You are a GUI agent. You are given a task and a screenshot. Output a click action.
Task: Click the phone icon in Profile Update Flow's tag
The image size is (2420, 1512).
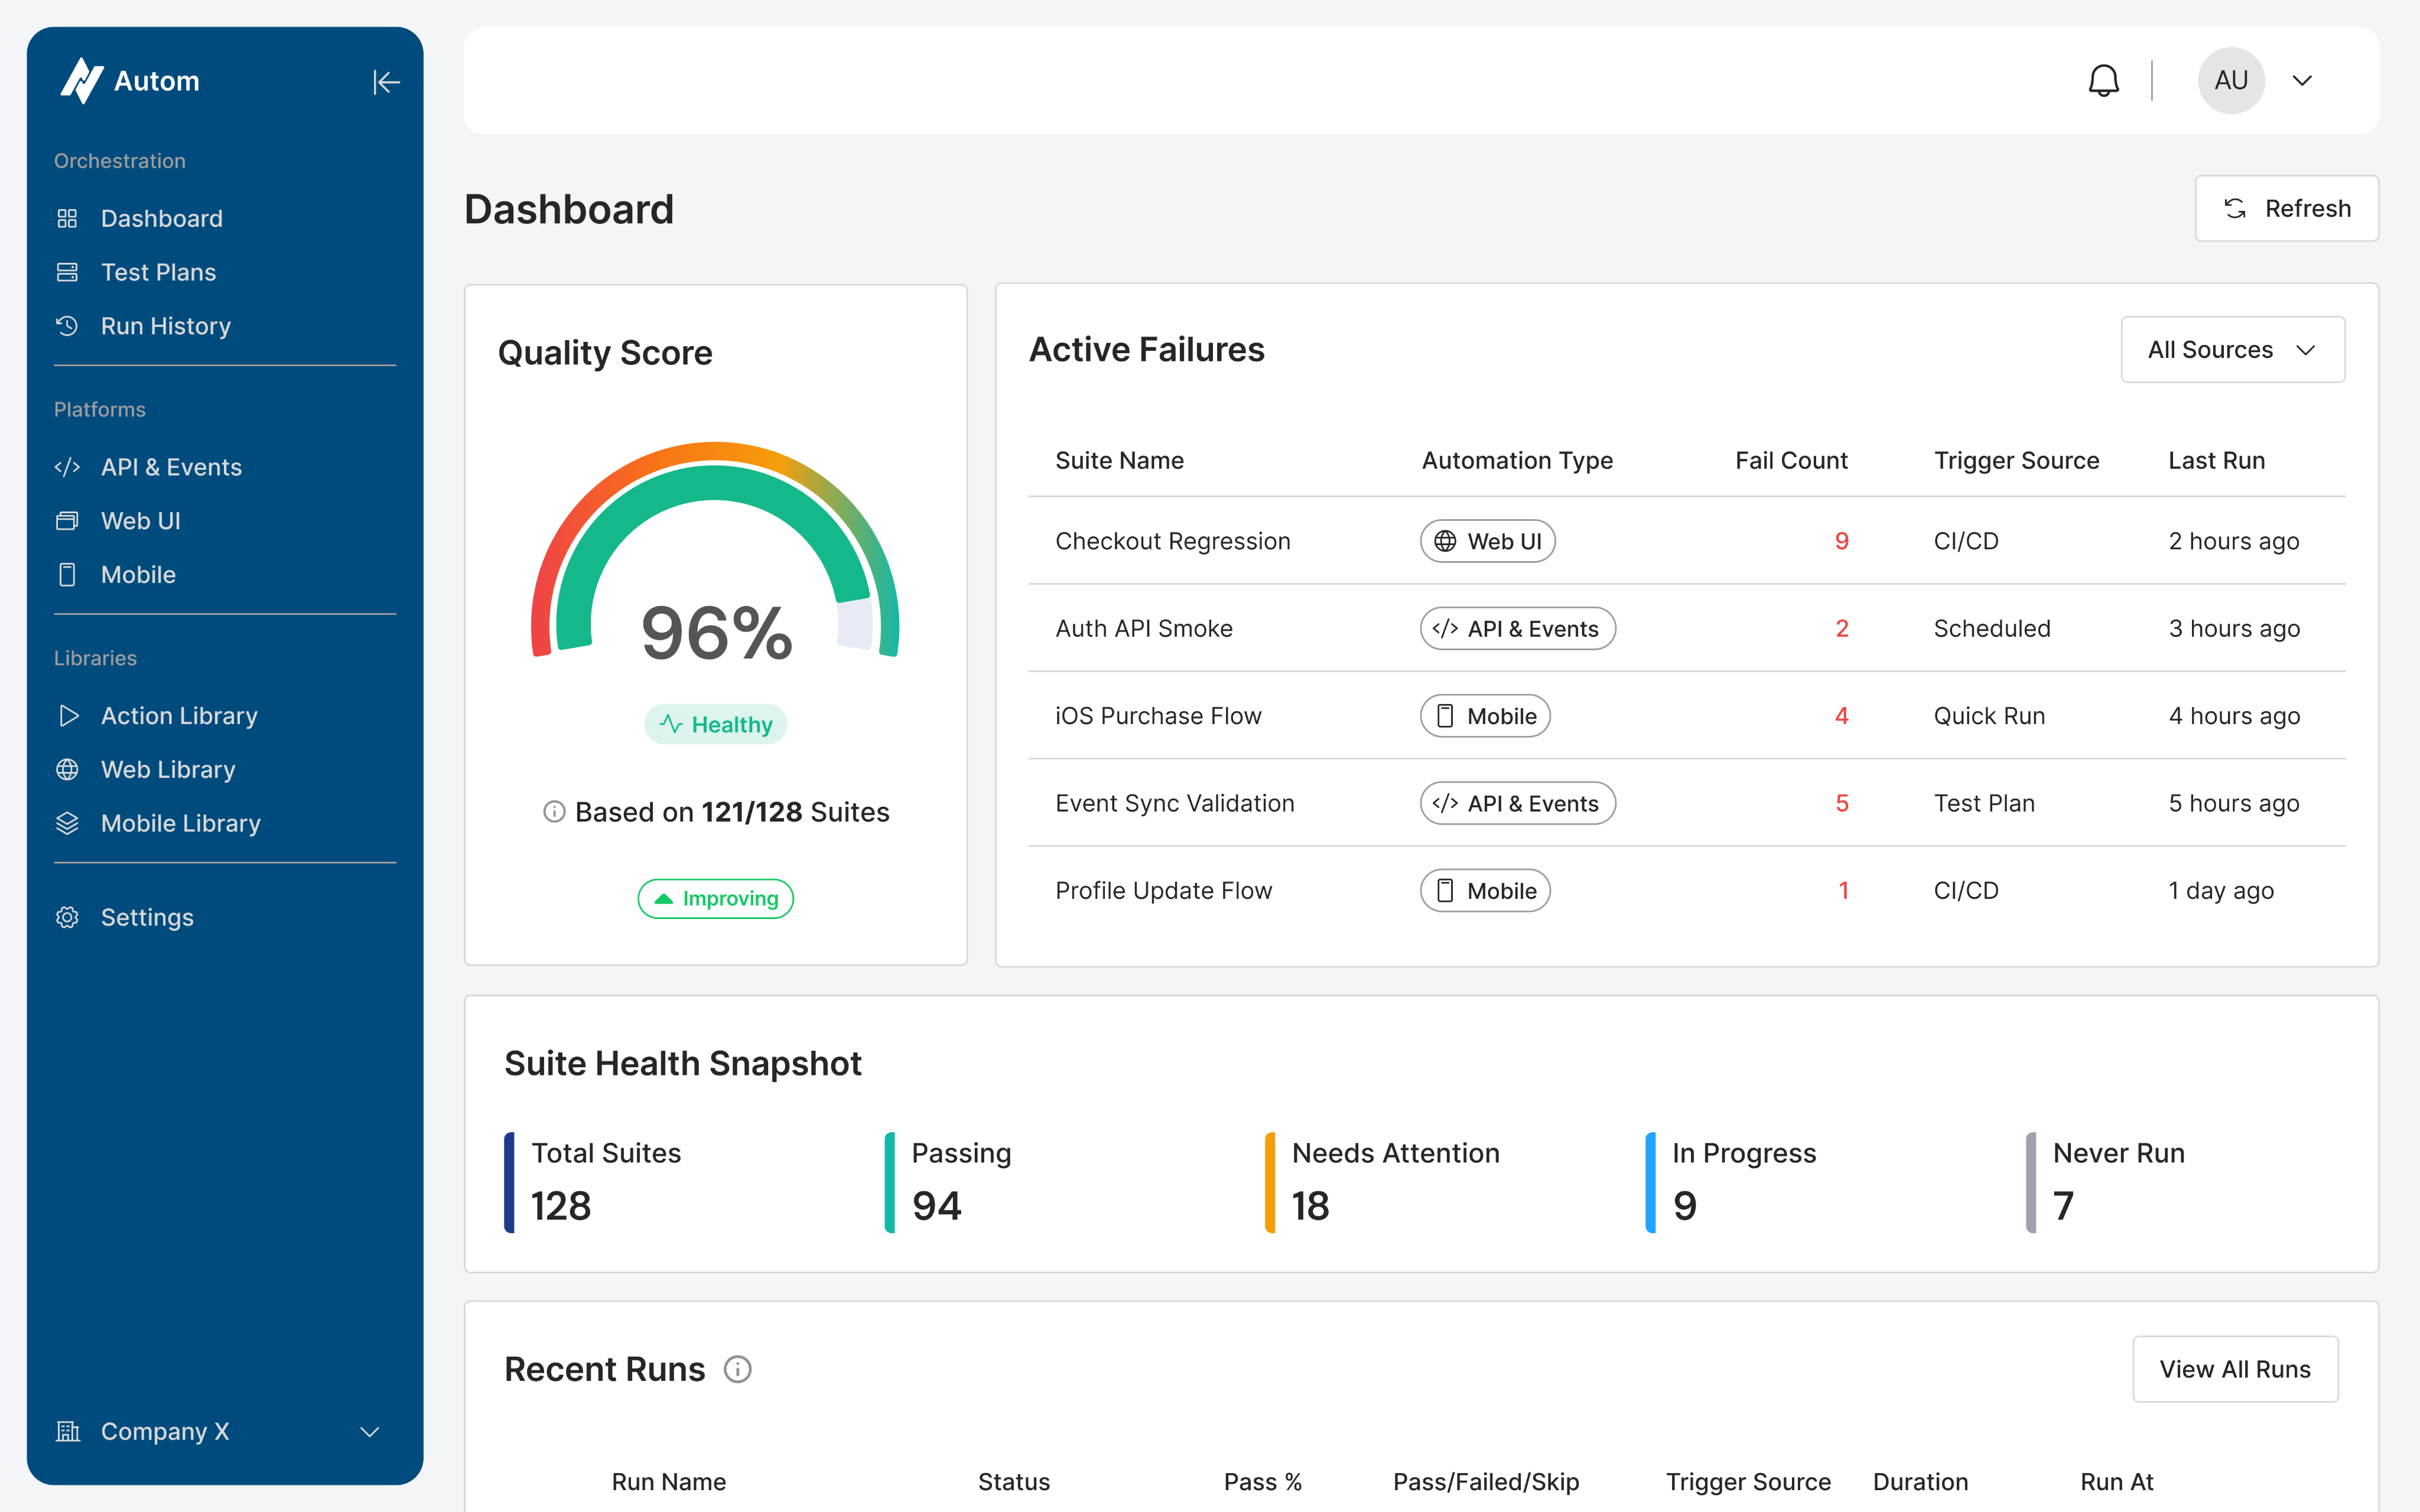click(x=1445, y=890)
